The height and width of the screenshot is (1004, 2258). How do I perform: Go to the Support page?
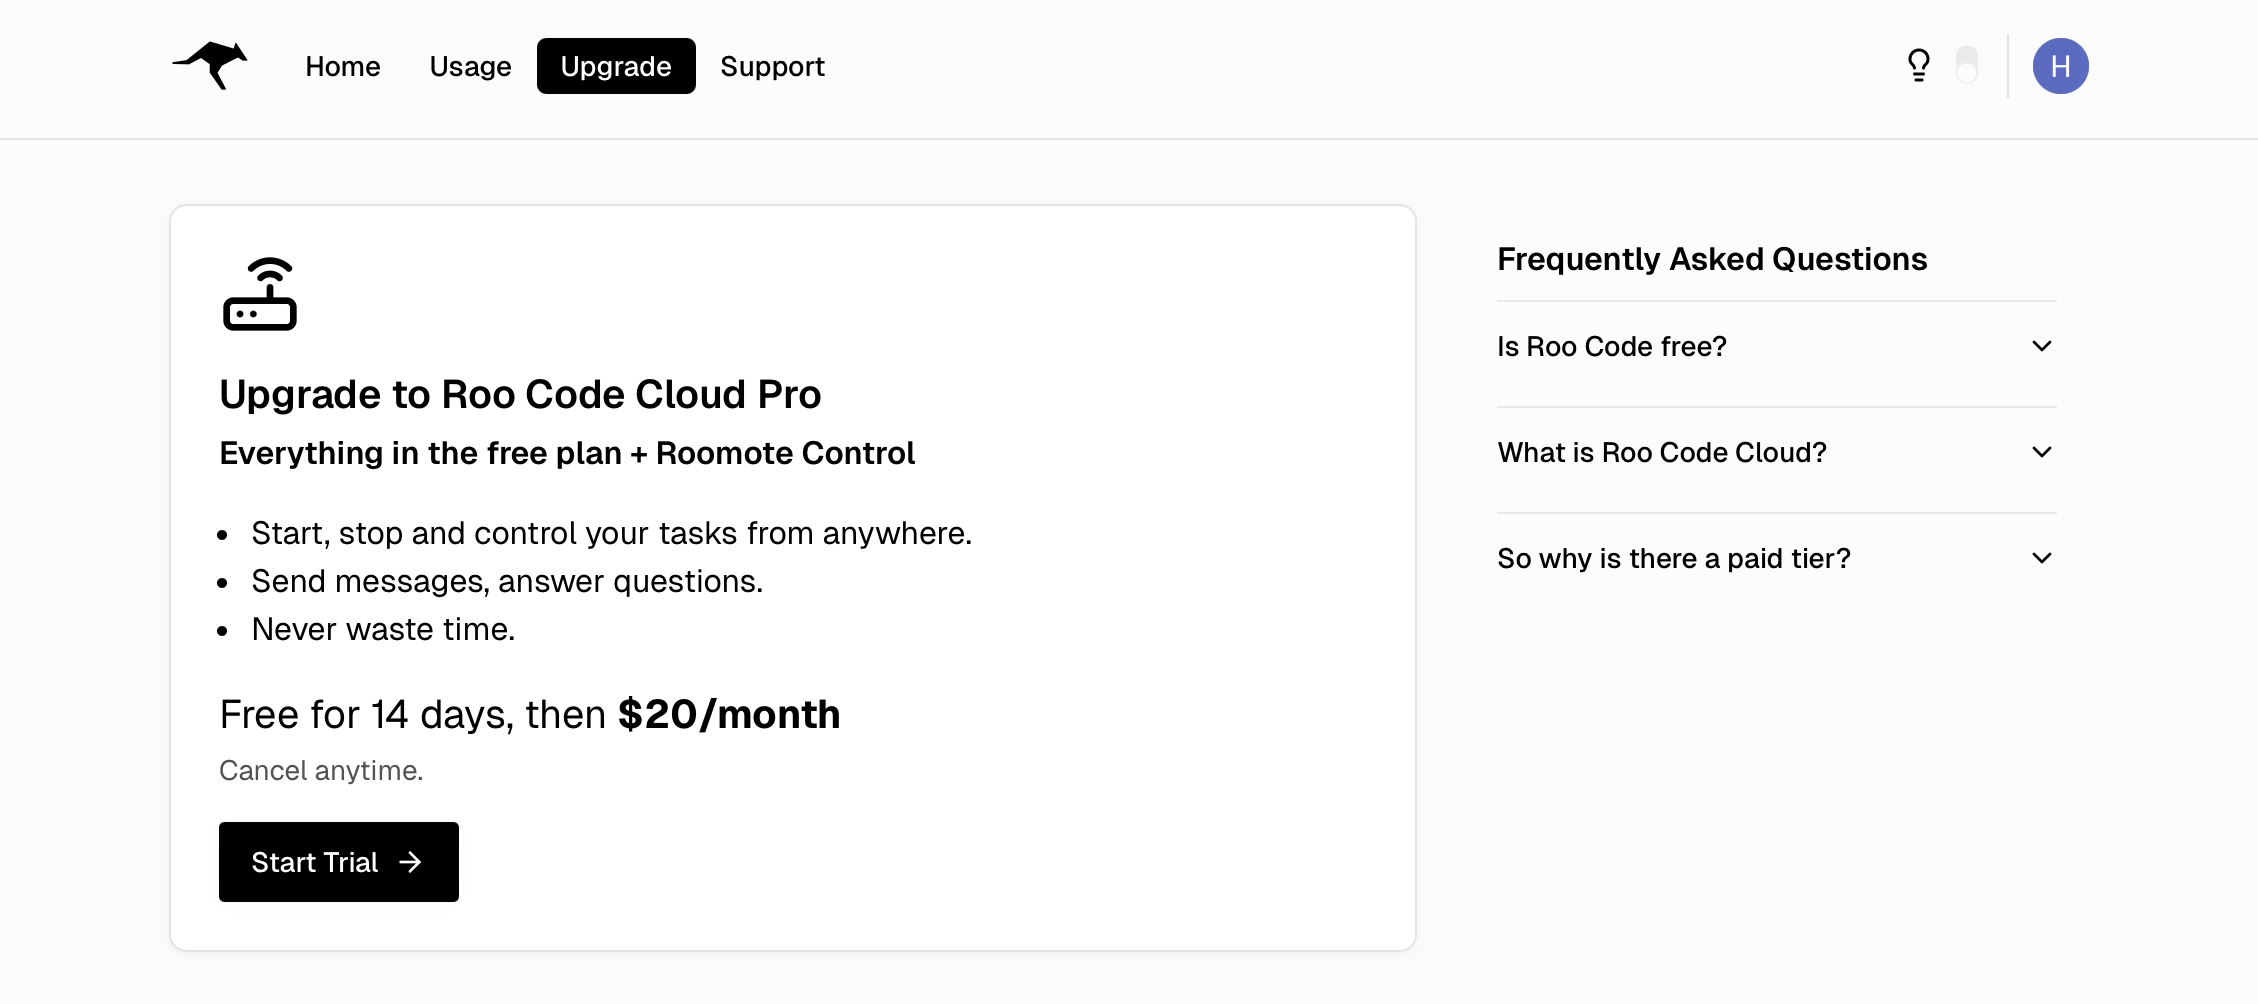[x=772, y=66]
